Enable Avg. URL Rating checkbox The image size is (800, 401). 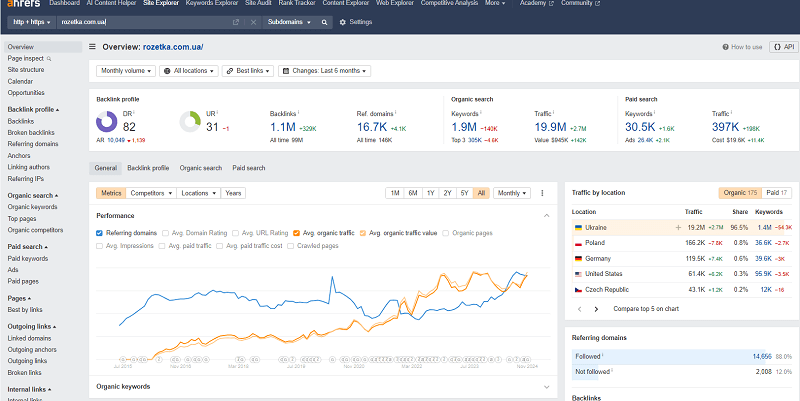(235, 233)
